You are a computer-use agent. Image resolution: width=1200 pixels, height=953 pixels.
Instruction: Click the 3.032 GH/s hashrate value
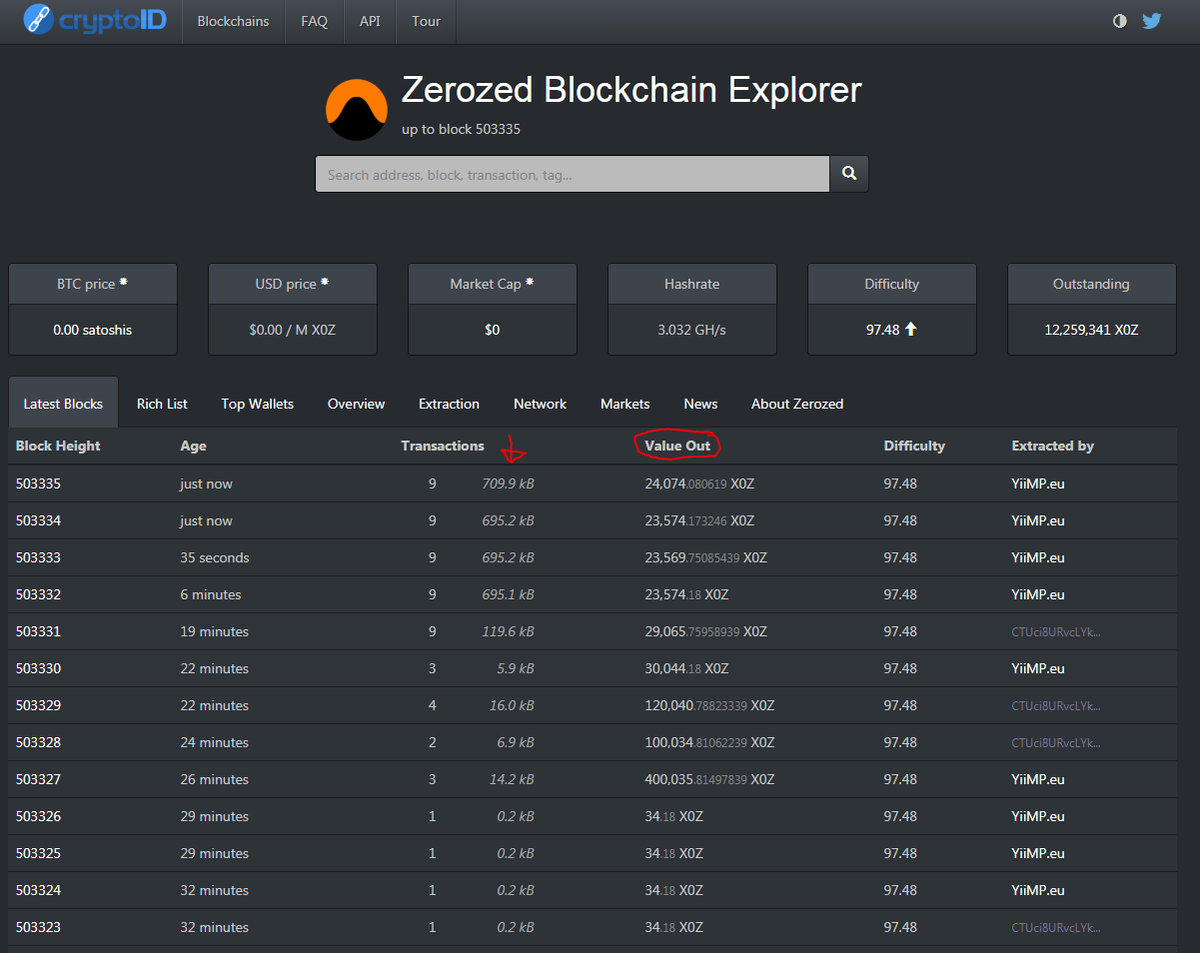[x=692, y=329]
